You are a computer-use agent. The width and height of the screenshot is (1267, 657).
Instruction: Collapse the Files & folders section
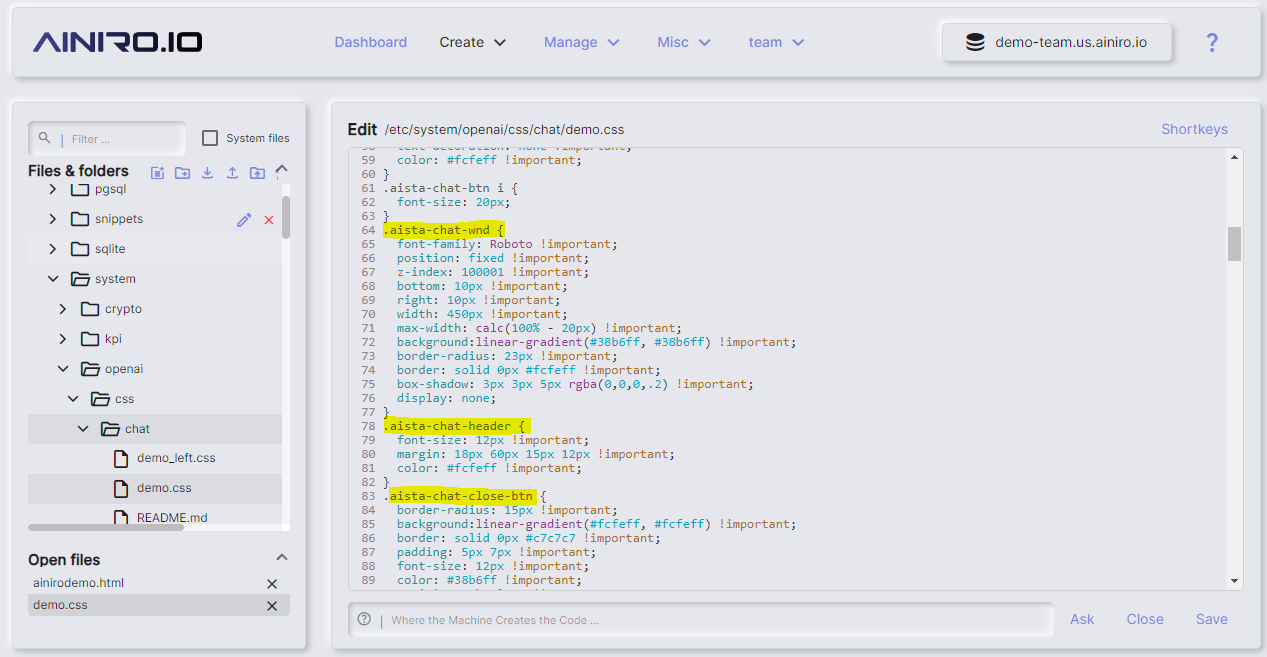tap(282, 169)
